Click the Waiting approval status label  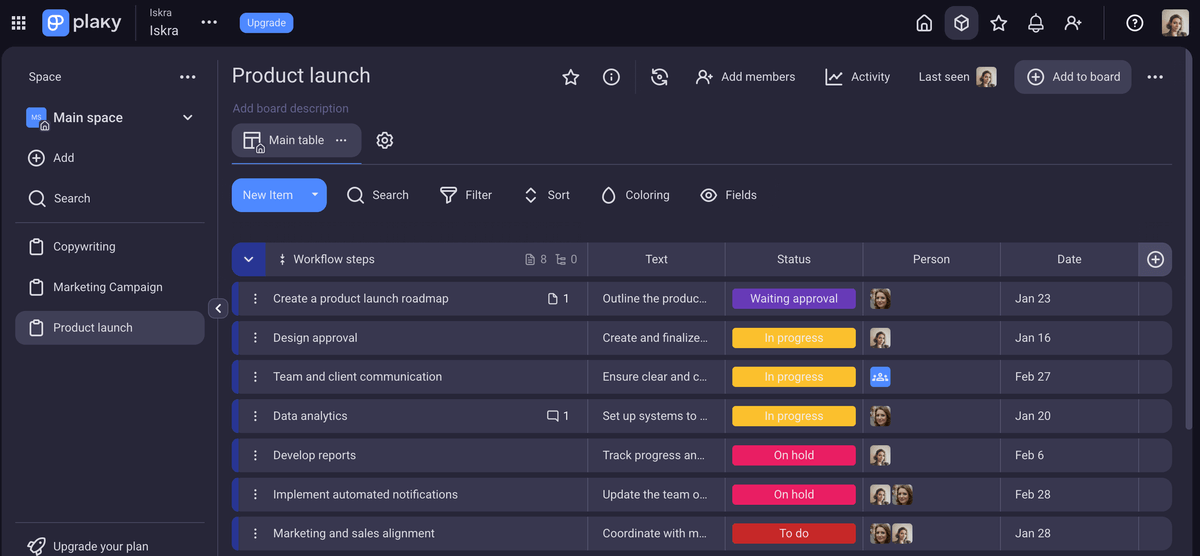(793, 298)
